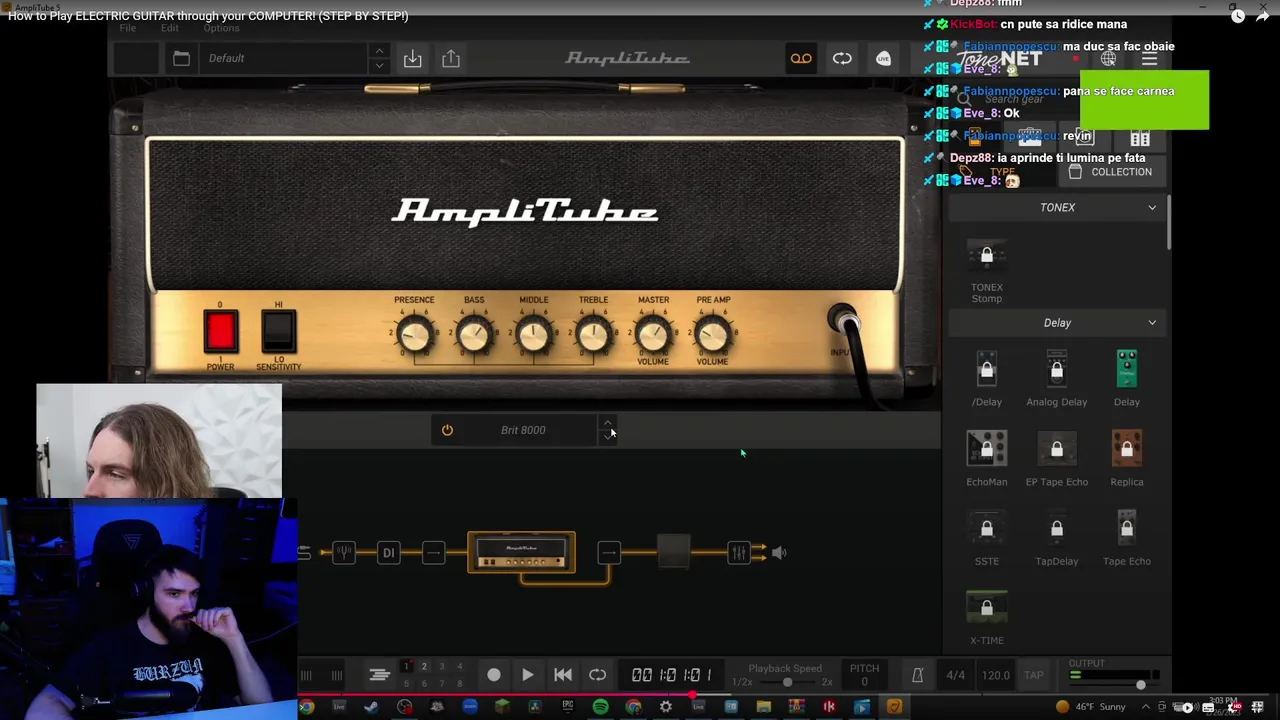Open the mixer block in chain
The image size is (1280, 720).
pyautogui.click(x=738, y=552)
